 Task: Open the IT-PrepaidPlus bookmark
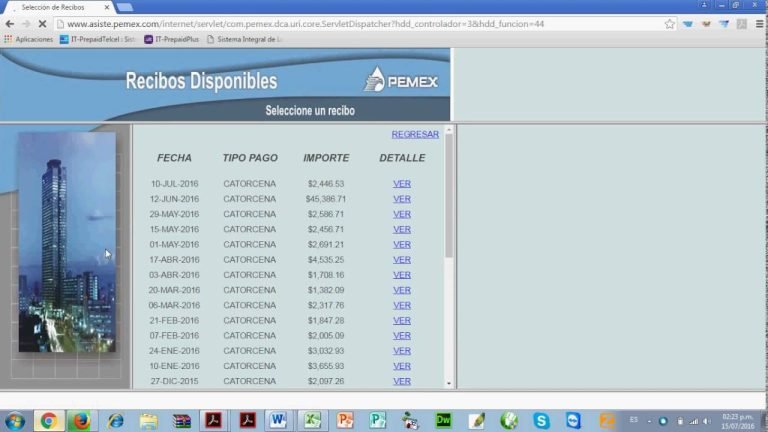tap(172, 39)
